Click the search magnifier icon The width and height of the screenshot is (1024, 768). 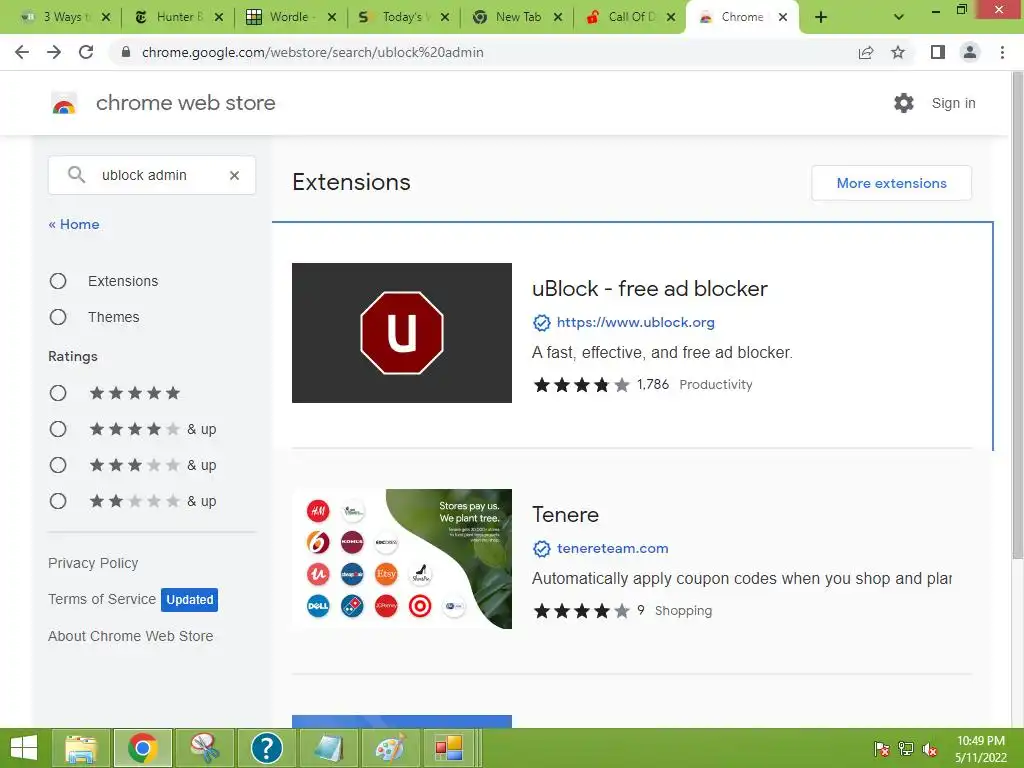(76, 175)
